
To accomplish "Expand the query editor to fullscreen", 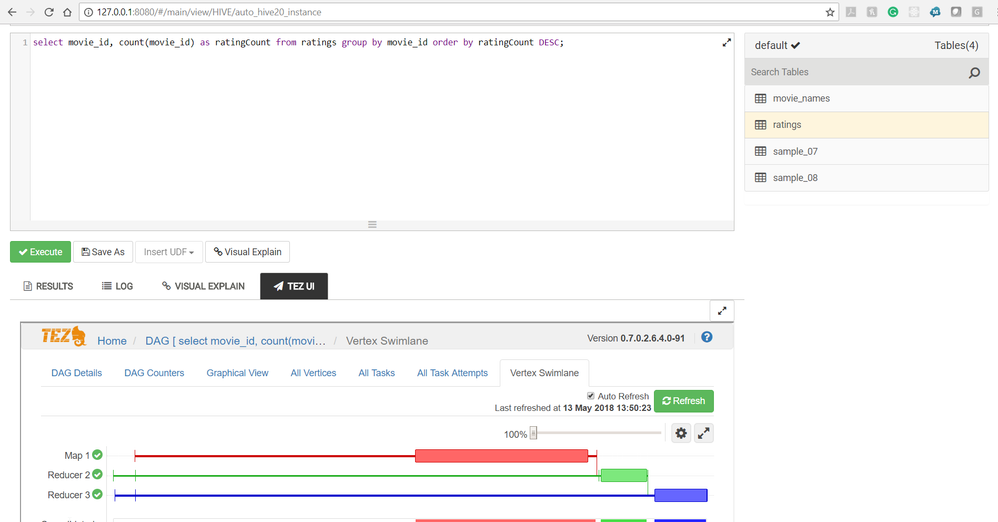I will tap(726, 43).
